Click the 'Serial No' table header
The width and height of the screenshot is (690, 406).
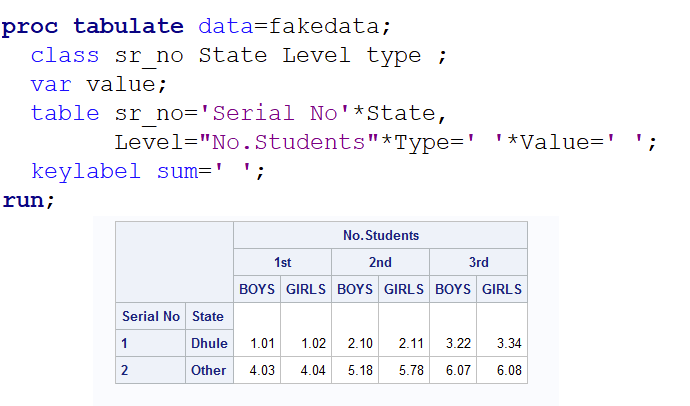[151, 316]
